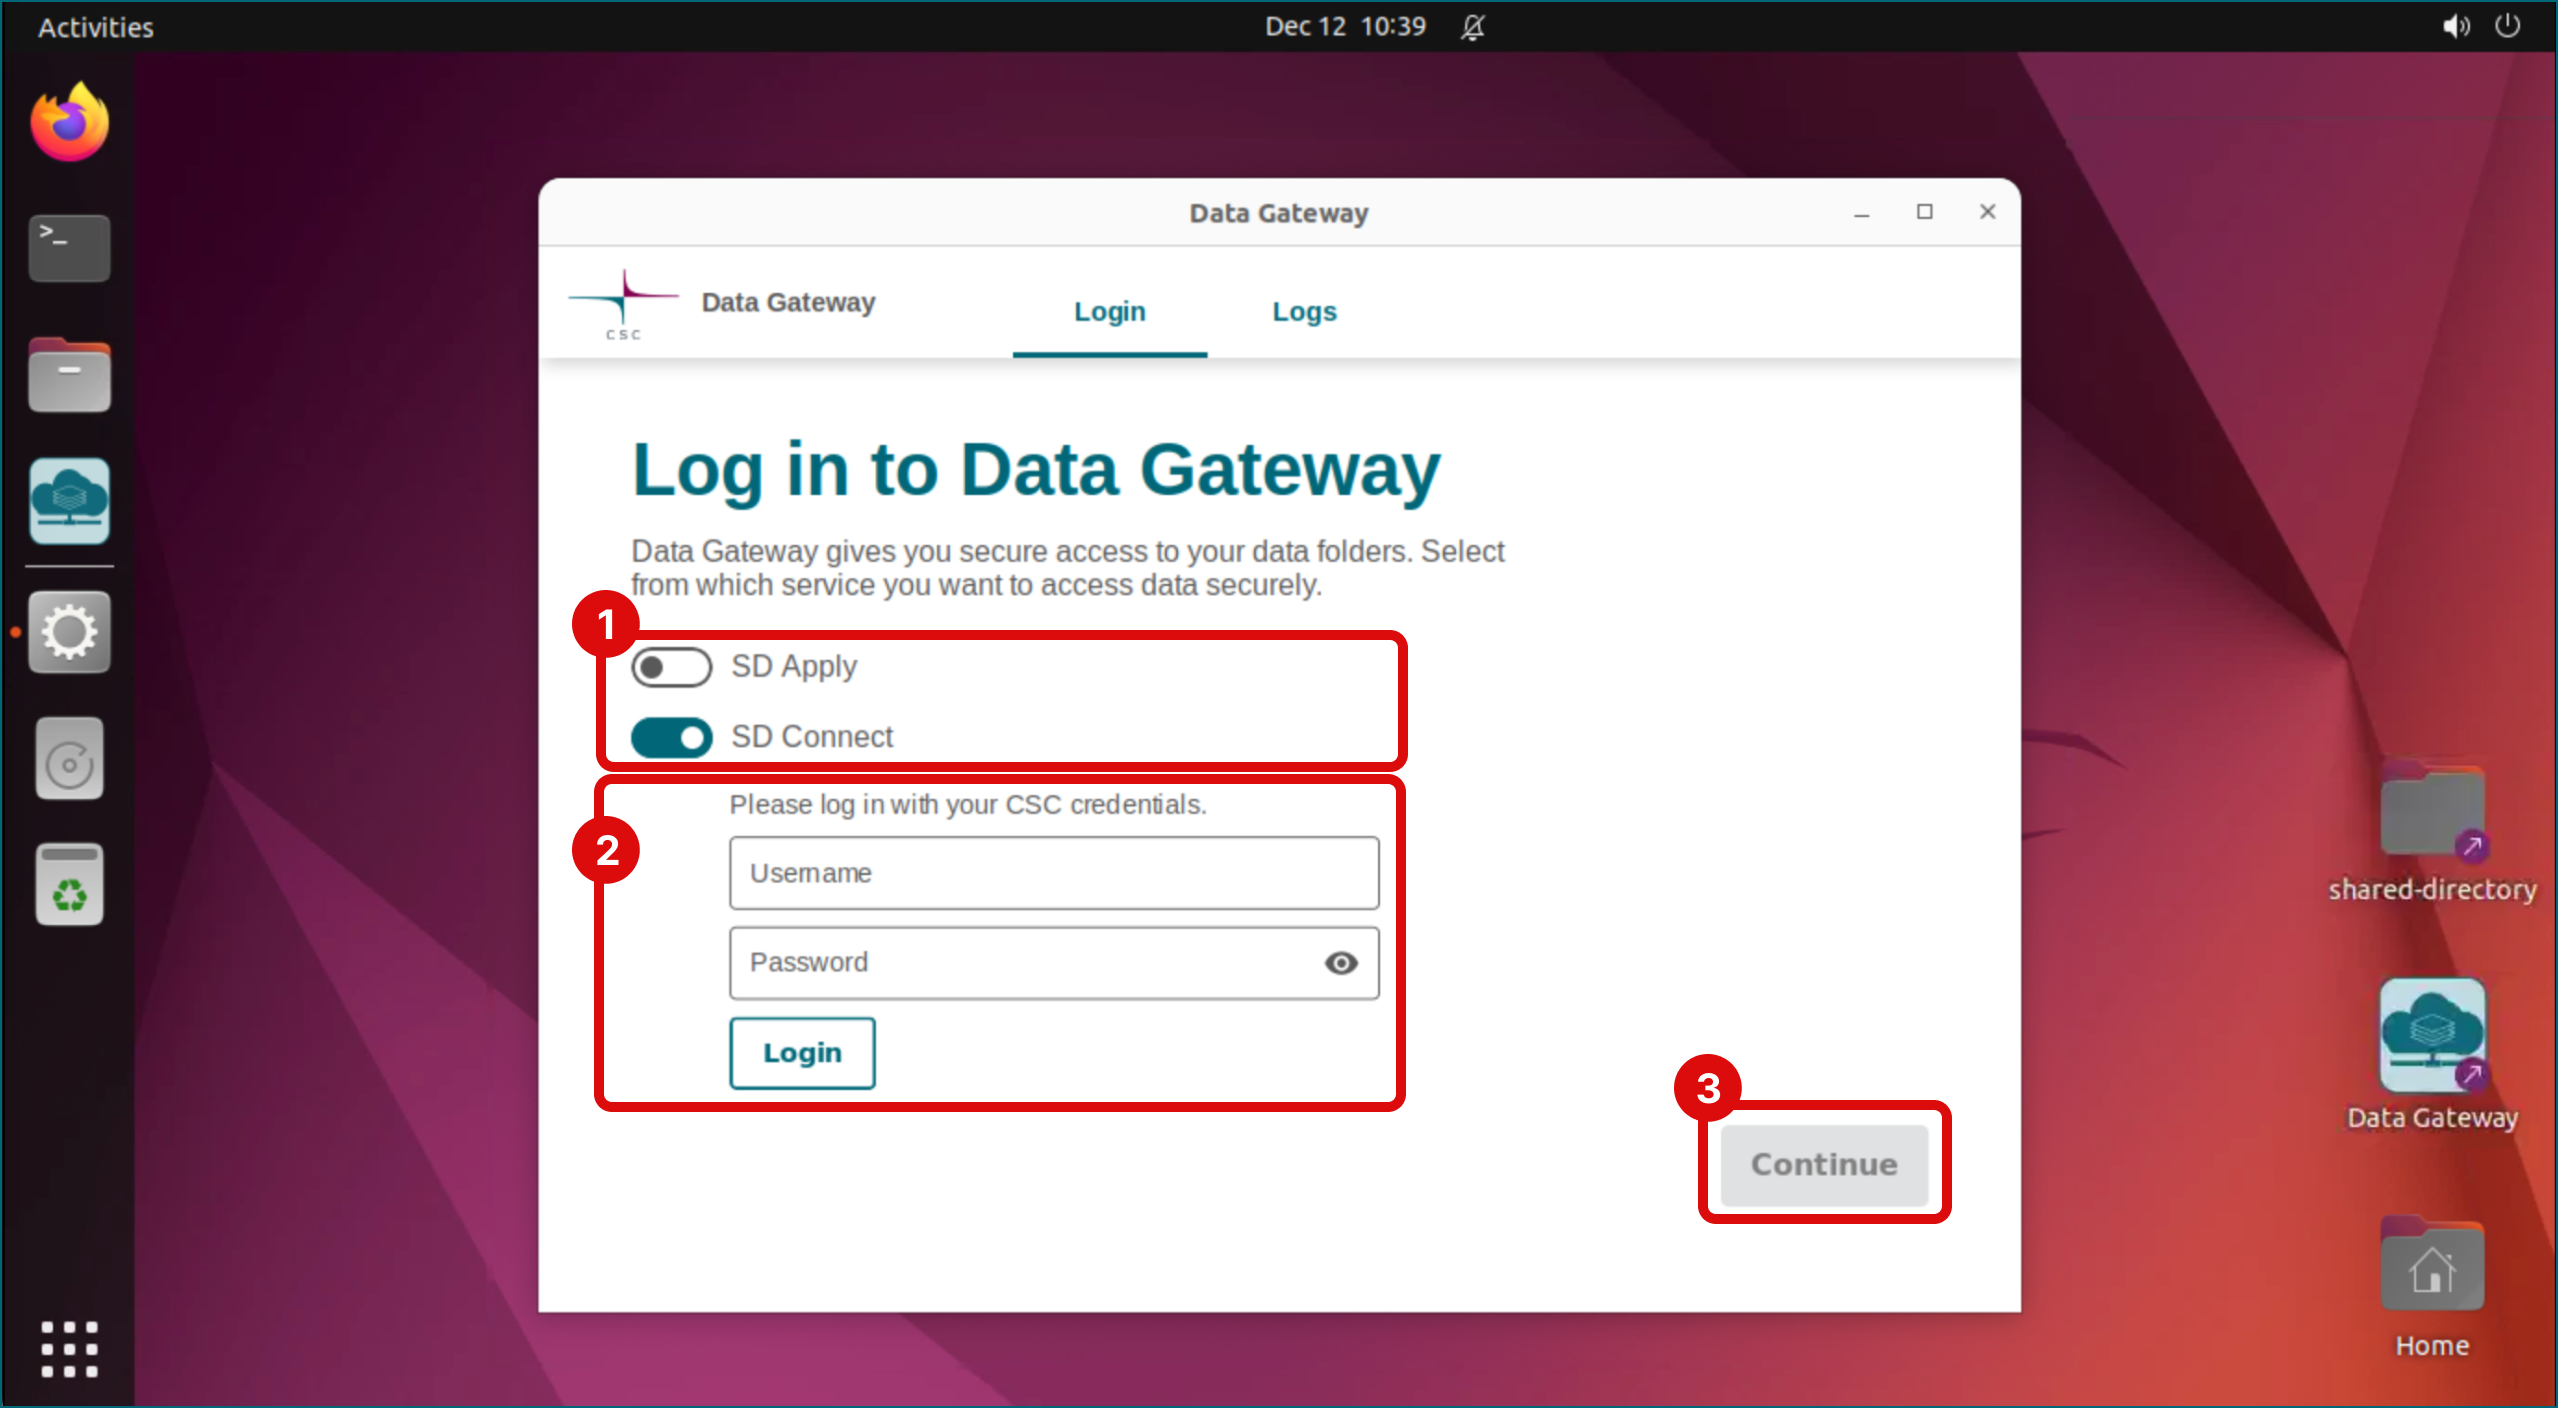
Task: Open the disc utility icon in dock
Action: tap(69, 759)
